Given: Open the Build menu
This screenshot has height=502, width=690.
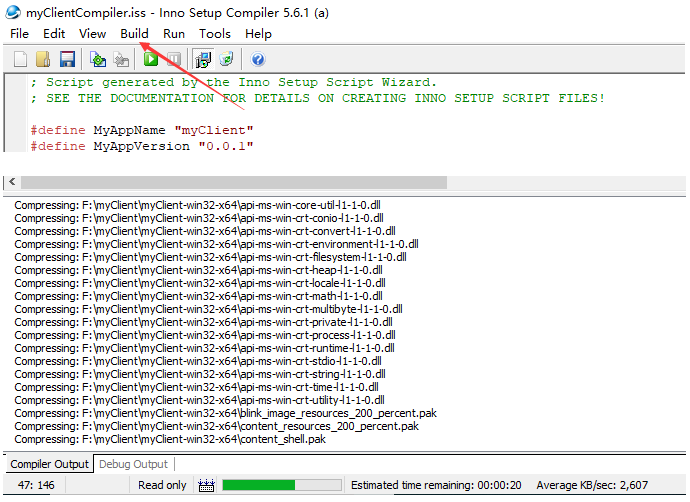Looking at the screenshot, I should (134, 34).
